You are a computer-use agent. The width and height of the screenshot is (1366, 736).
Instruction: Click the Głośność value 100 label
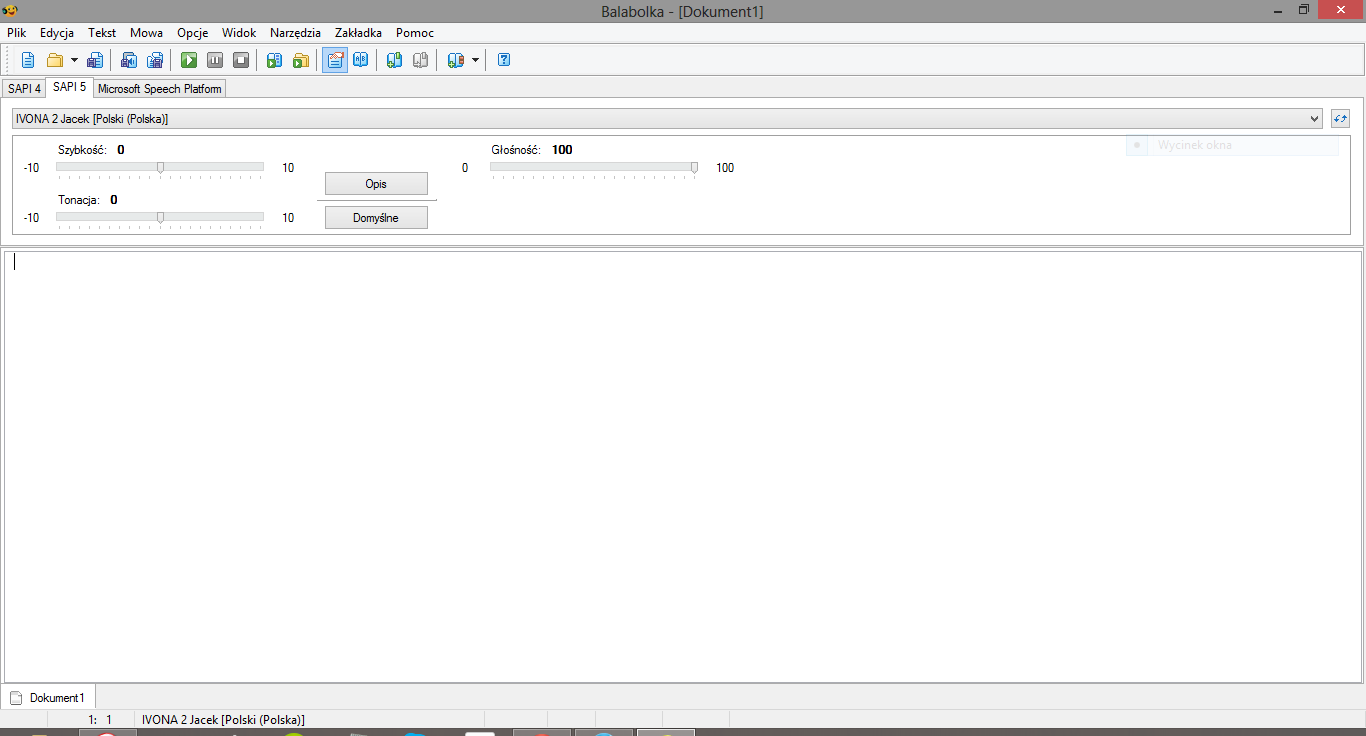(x=562, y=150)
